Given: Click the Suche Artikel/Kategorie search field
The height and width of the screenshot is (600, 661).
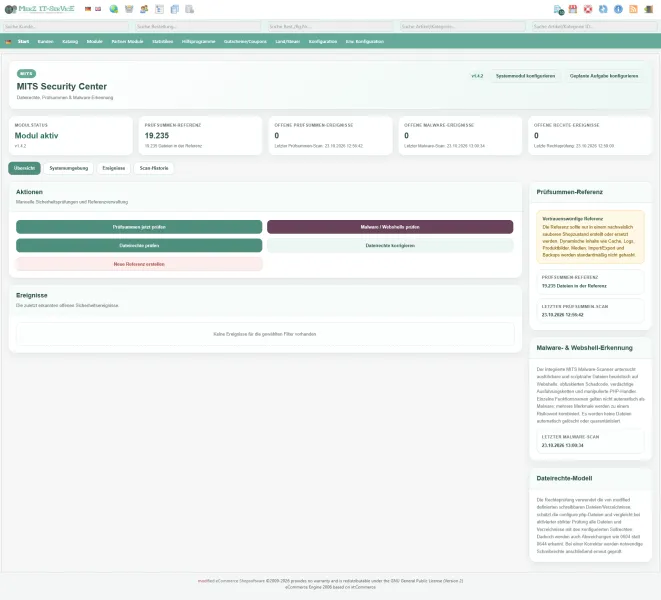Looking at the screenshot, I should coord(463,27).
